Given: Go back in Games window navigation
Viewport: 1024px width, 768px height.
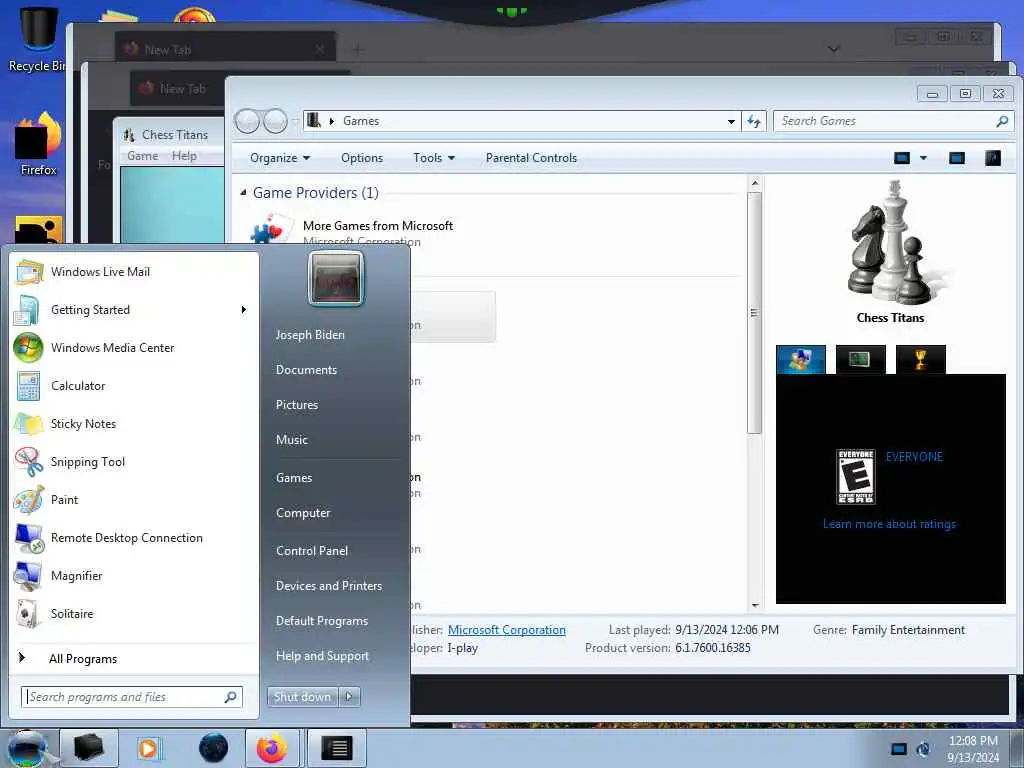Looking at the screenshot, I should 248,121.
